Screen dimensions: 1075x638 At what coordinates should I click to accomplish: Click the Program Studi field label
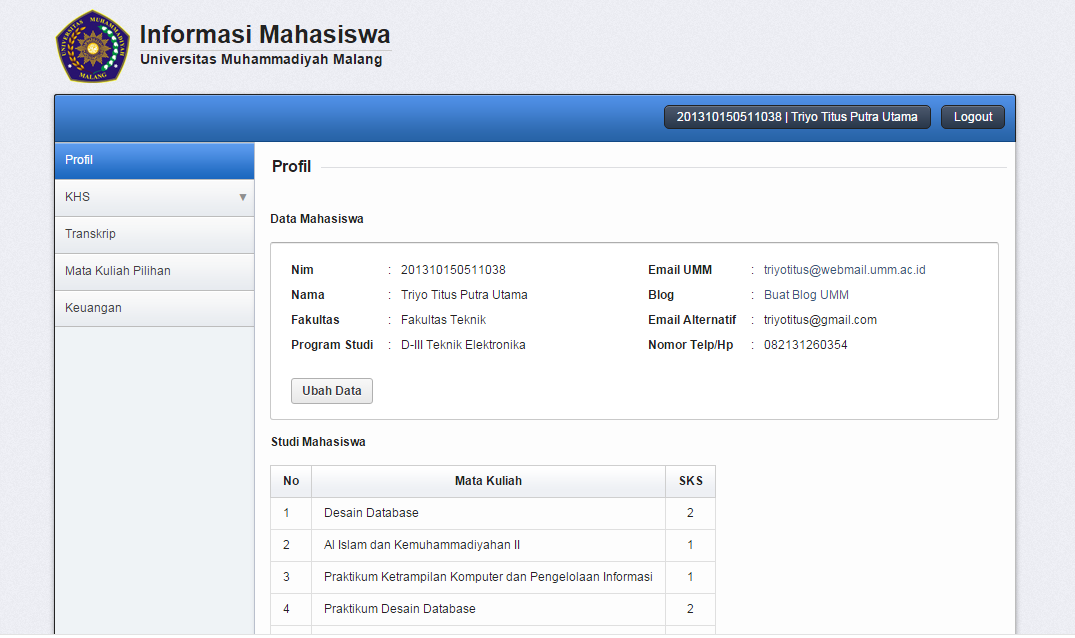[x=332, y=345]
